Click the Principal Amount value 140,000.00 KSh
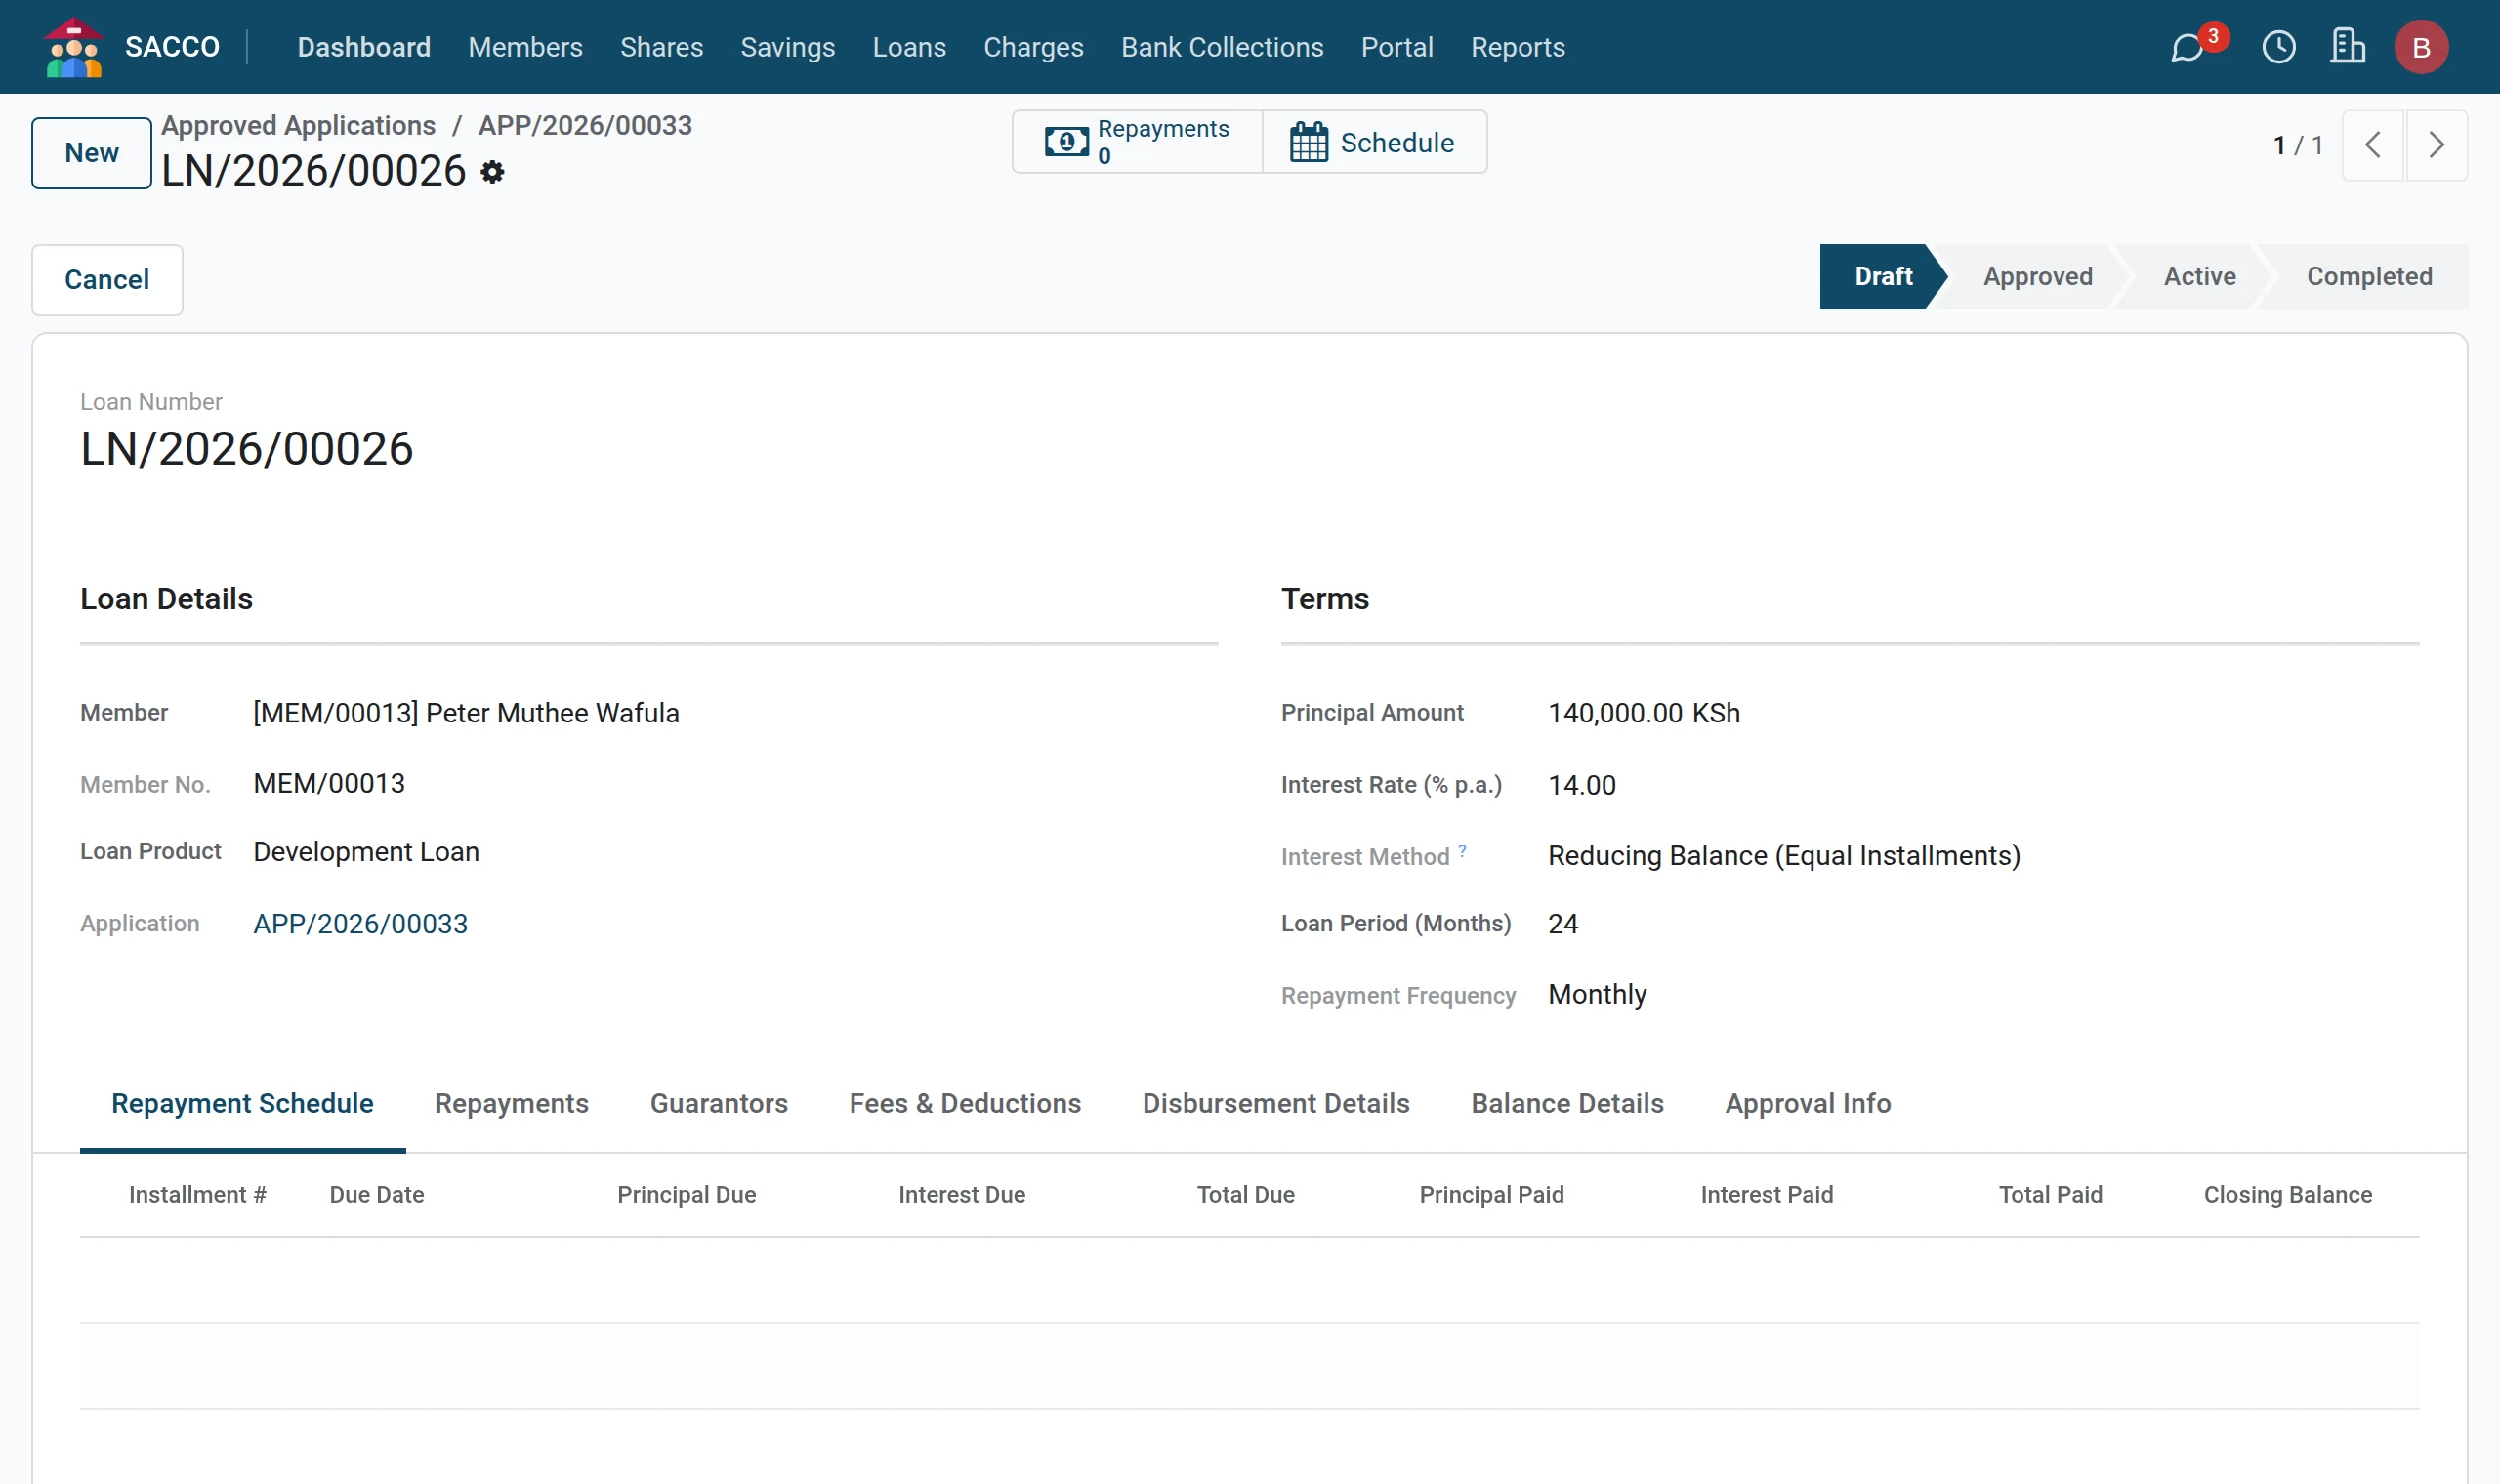This screenshot has height=1484, width=2500. pos(1644,713)
